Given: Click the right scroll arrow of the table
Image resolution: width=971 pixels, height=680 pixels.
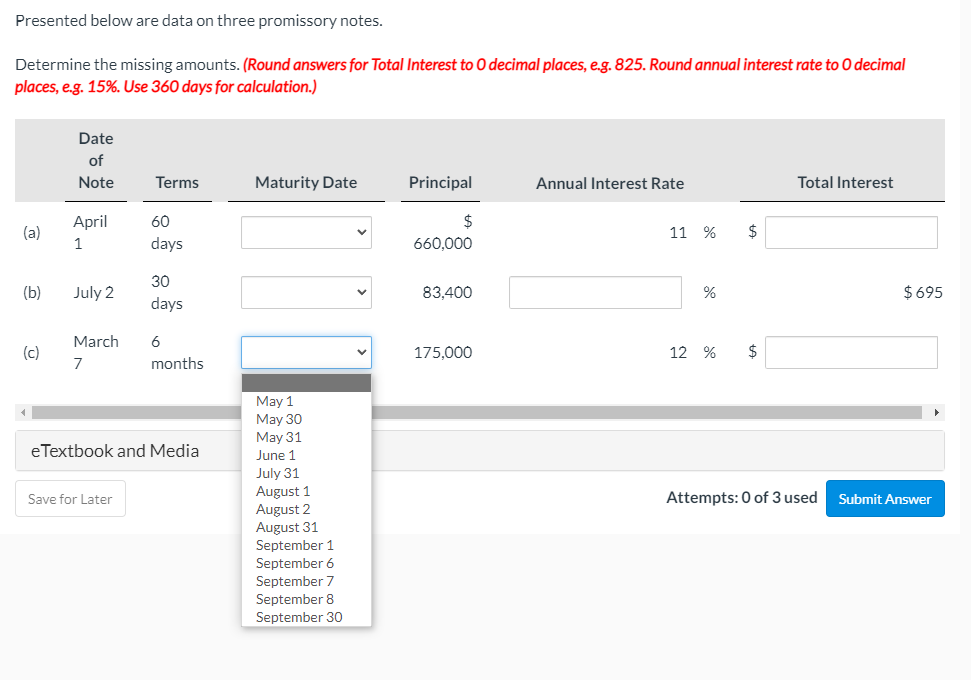Looking at the screenshot, I should (935, 411).
